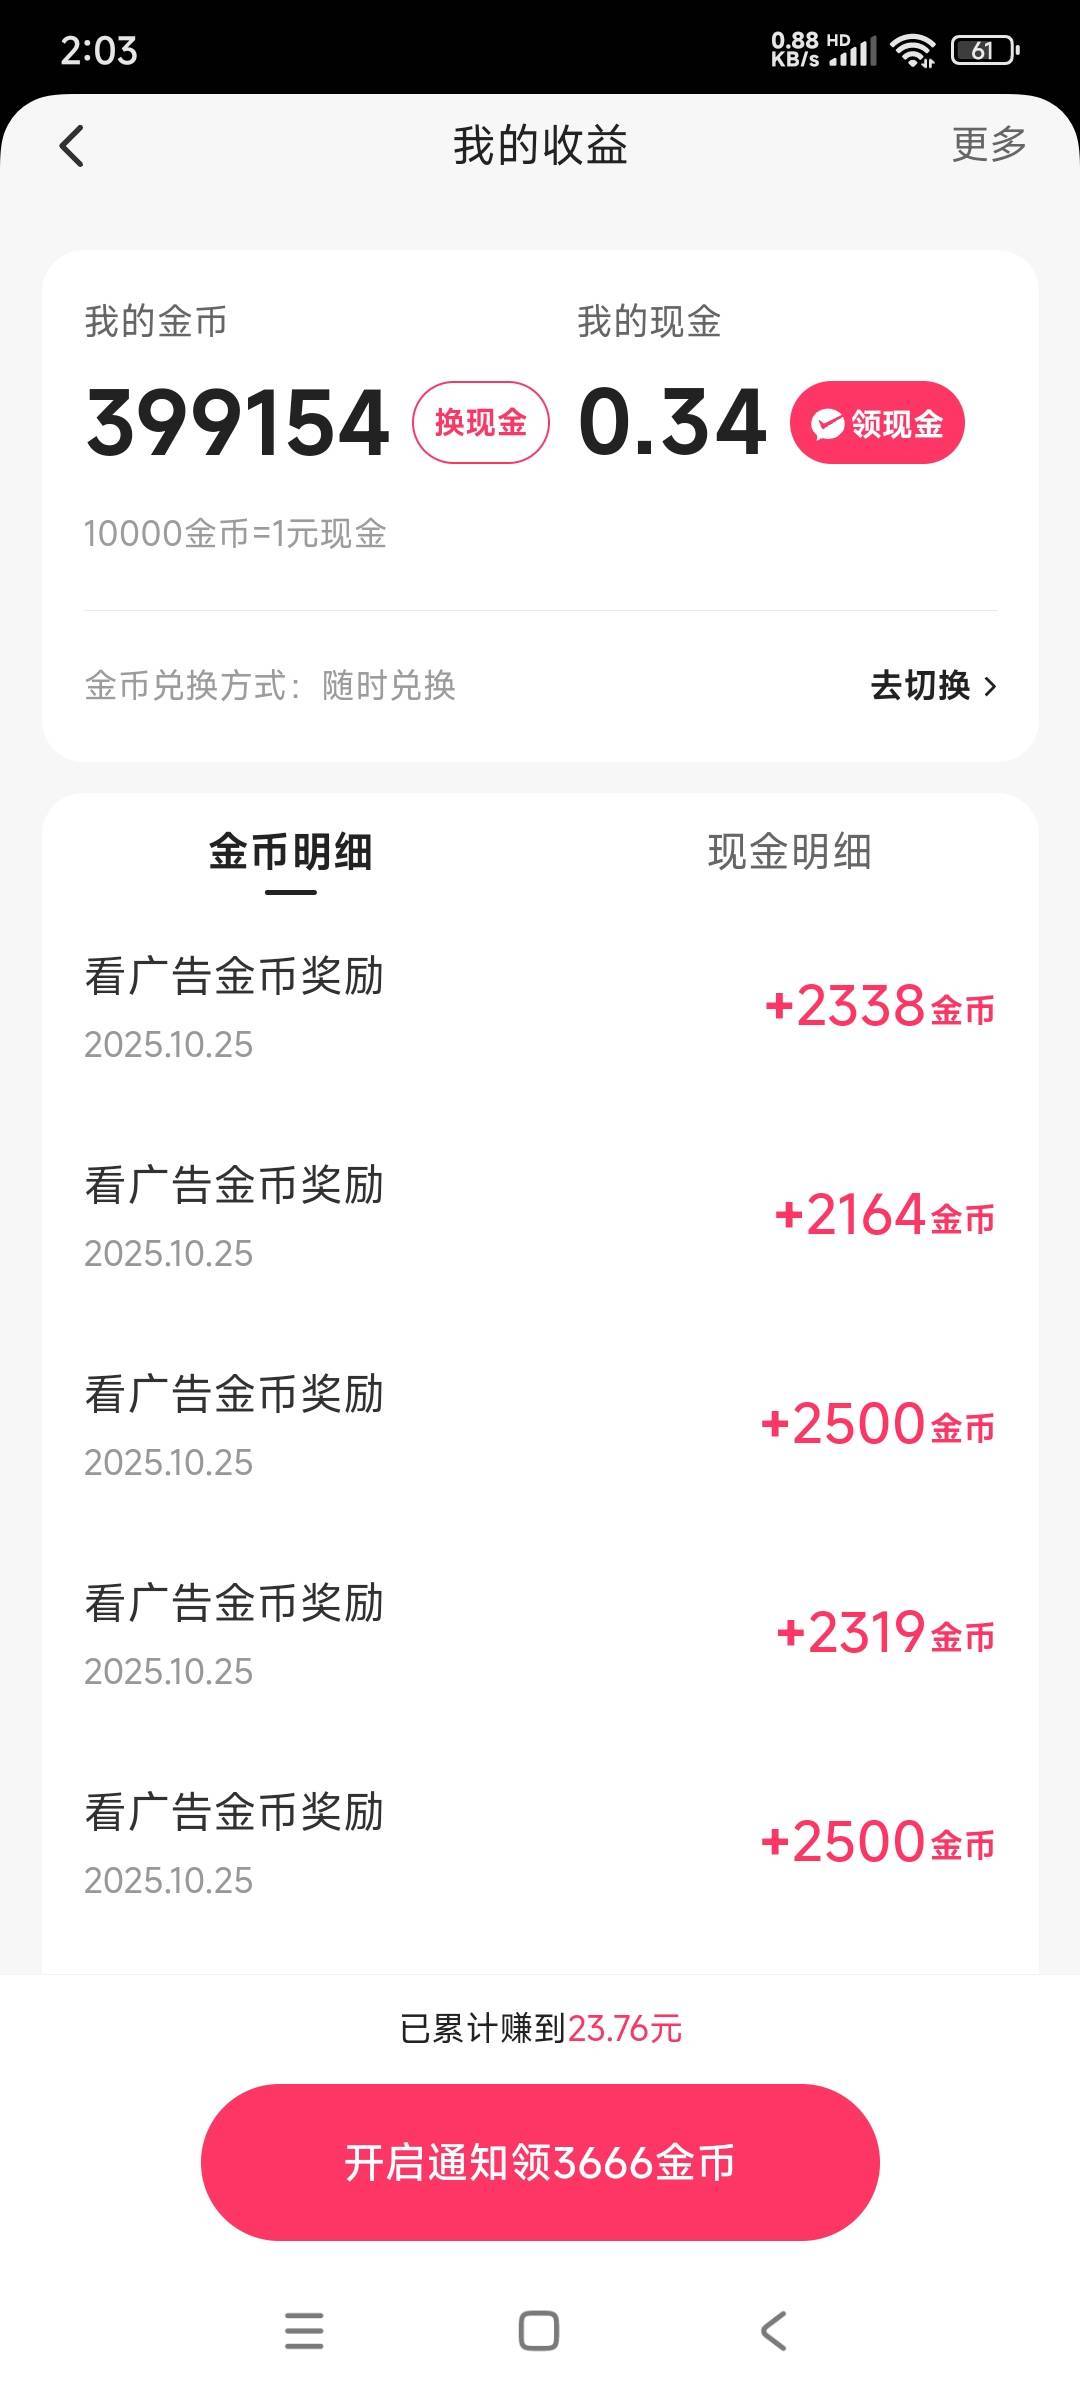Tap the battery indicator icon

tap(984, 50)
